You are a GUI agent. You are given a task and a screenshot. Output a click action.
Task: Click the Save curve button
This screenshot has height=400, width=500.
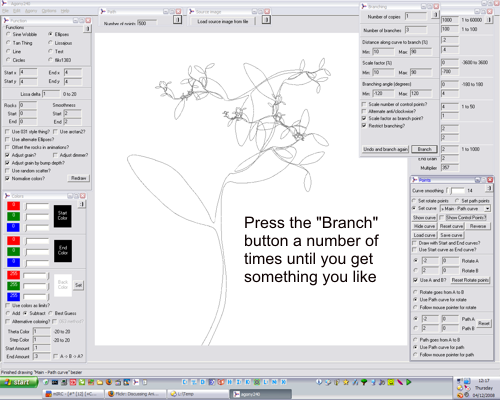pyautogui.click(x=451, y=235)
